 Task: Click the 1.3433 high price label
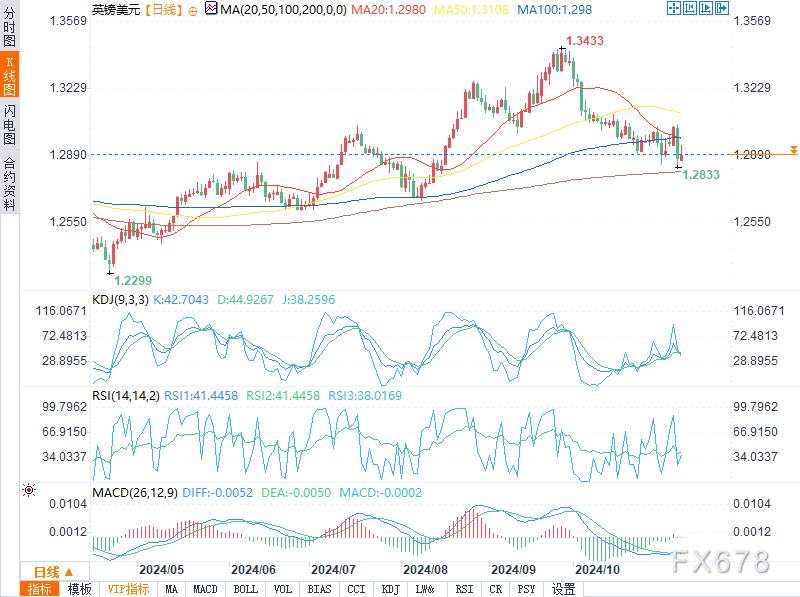pyautogui.click(x=585, y=41)
